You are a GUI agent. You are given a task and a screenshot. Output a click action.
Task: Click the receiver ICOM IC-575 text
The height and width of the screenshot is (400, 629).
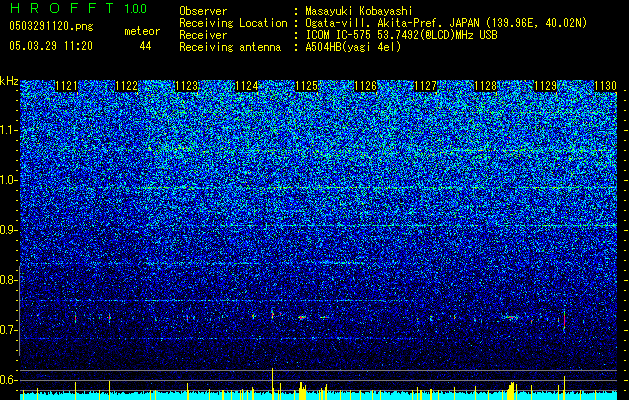tap(401, 35)
